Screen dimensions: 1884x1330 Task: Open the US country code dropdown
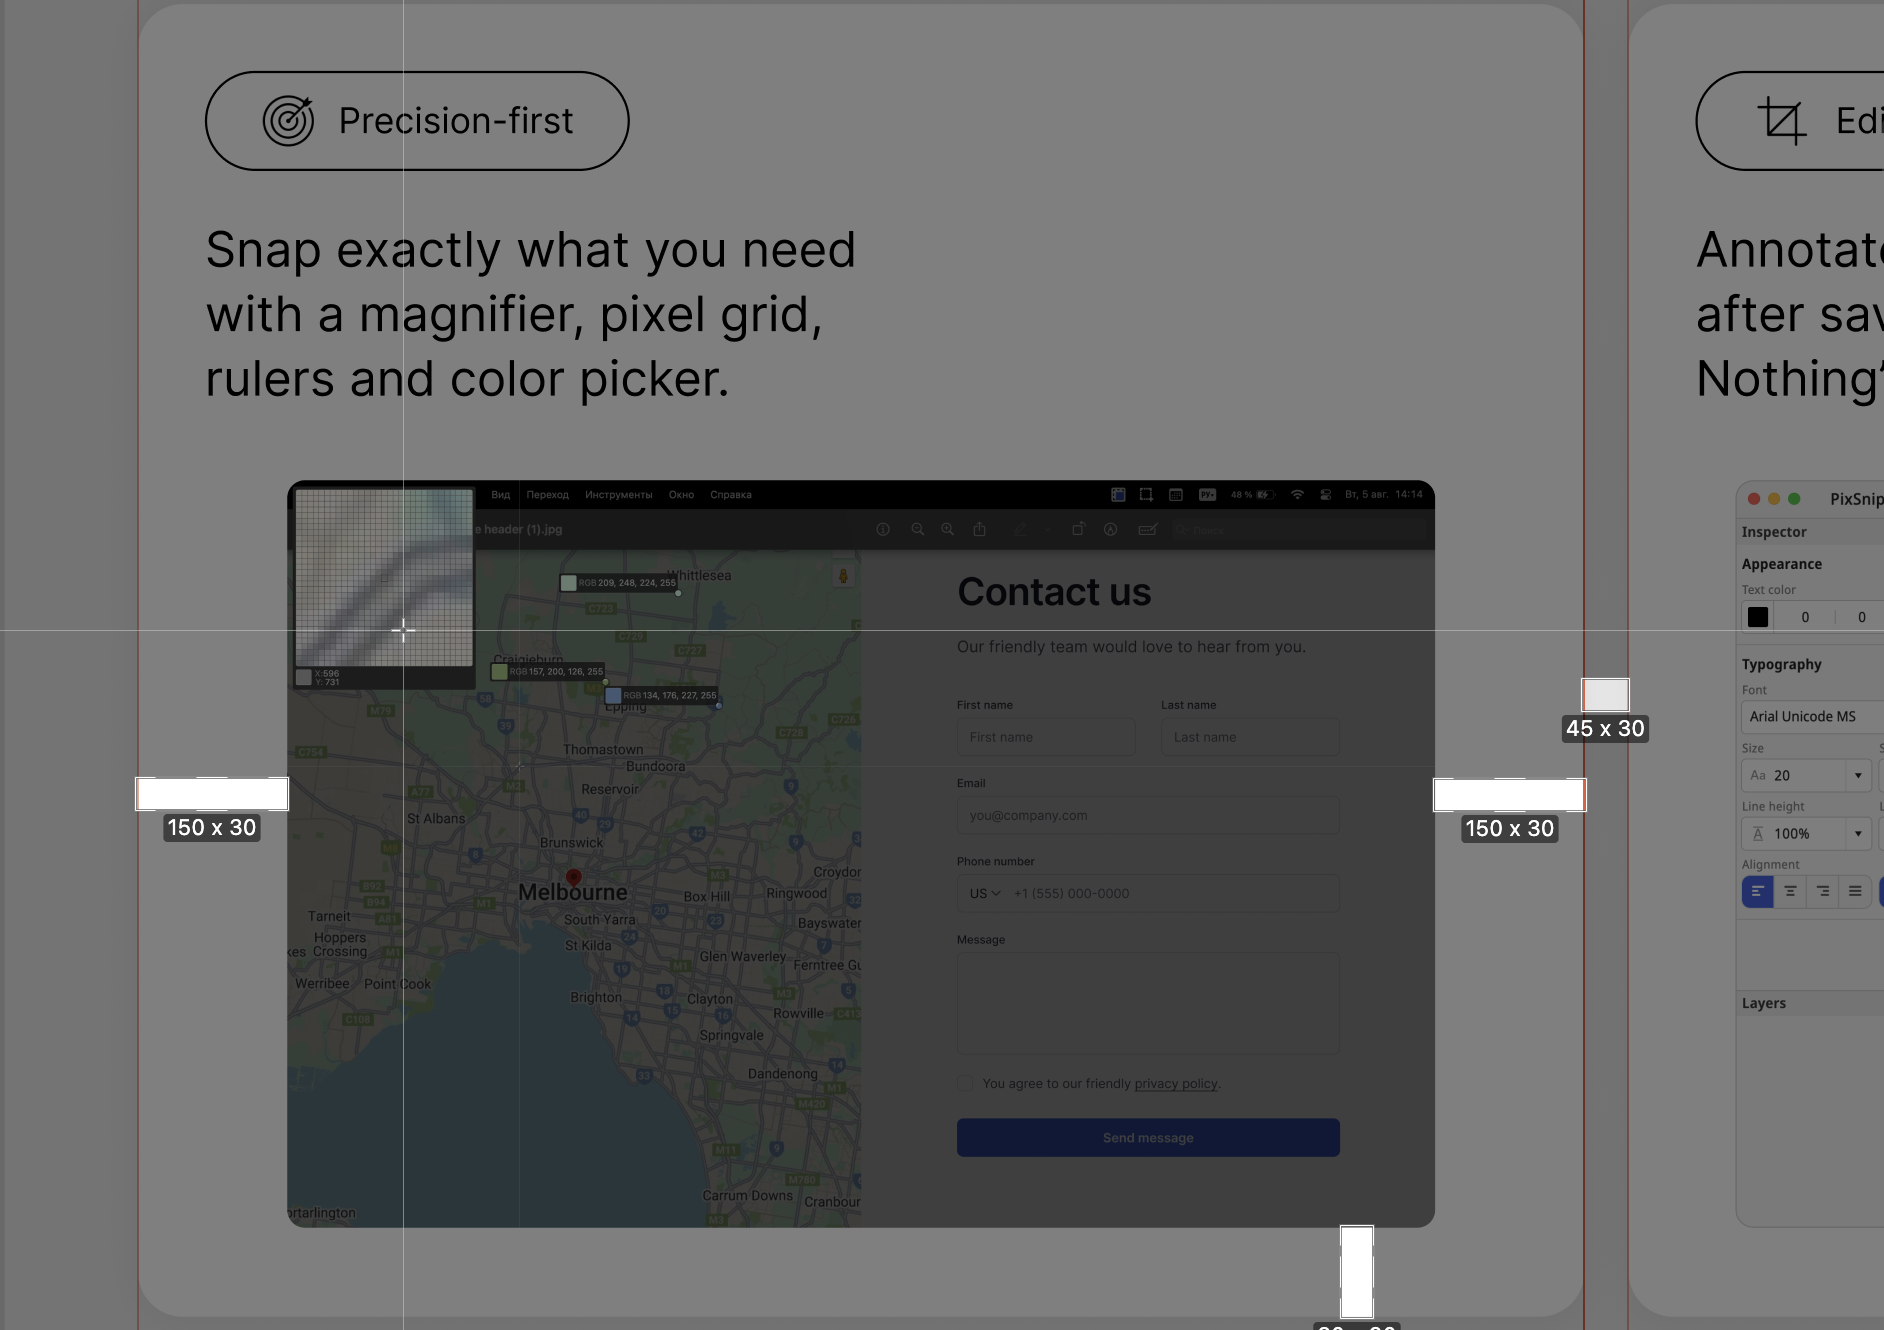click(985, 894)
